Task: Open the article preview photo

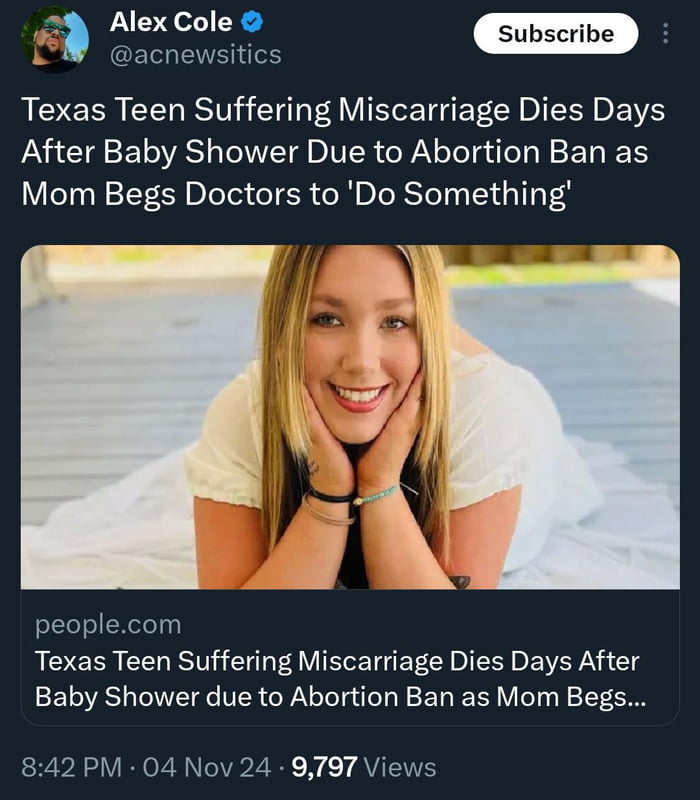Action: (x=350, y=417)
